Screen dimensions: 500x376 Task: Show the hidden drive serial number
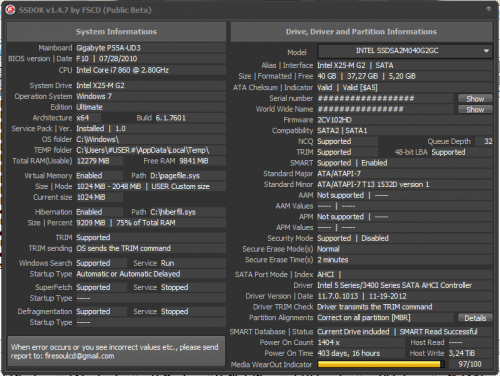475,99
